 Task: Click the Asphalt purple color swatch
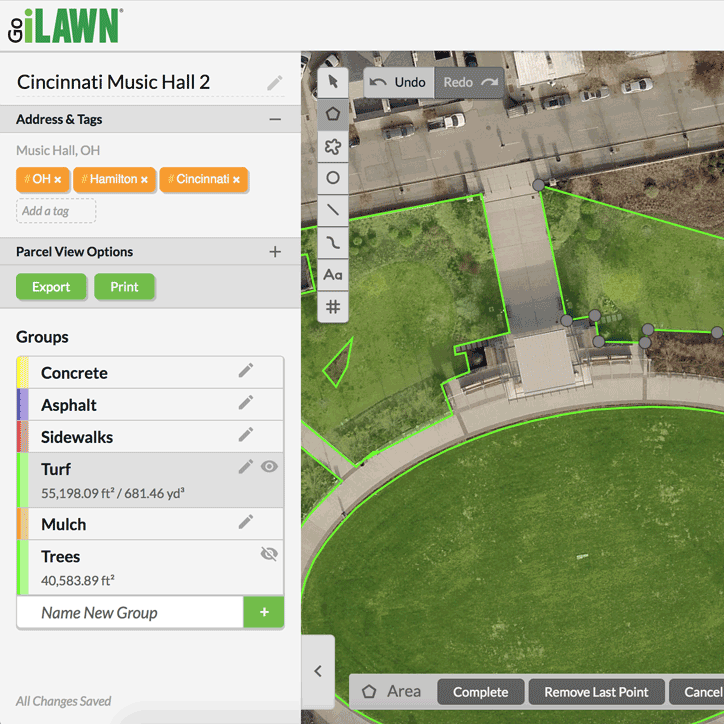point(23,405)
